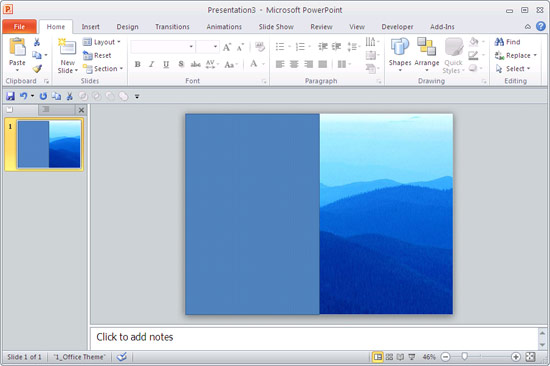Open PowerPoint Help question mark

(541, 26)
